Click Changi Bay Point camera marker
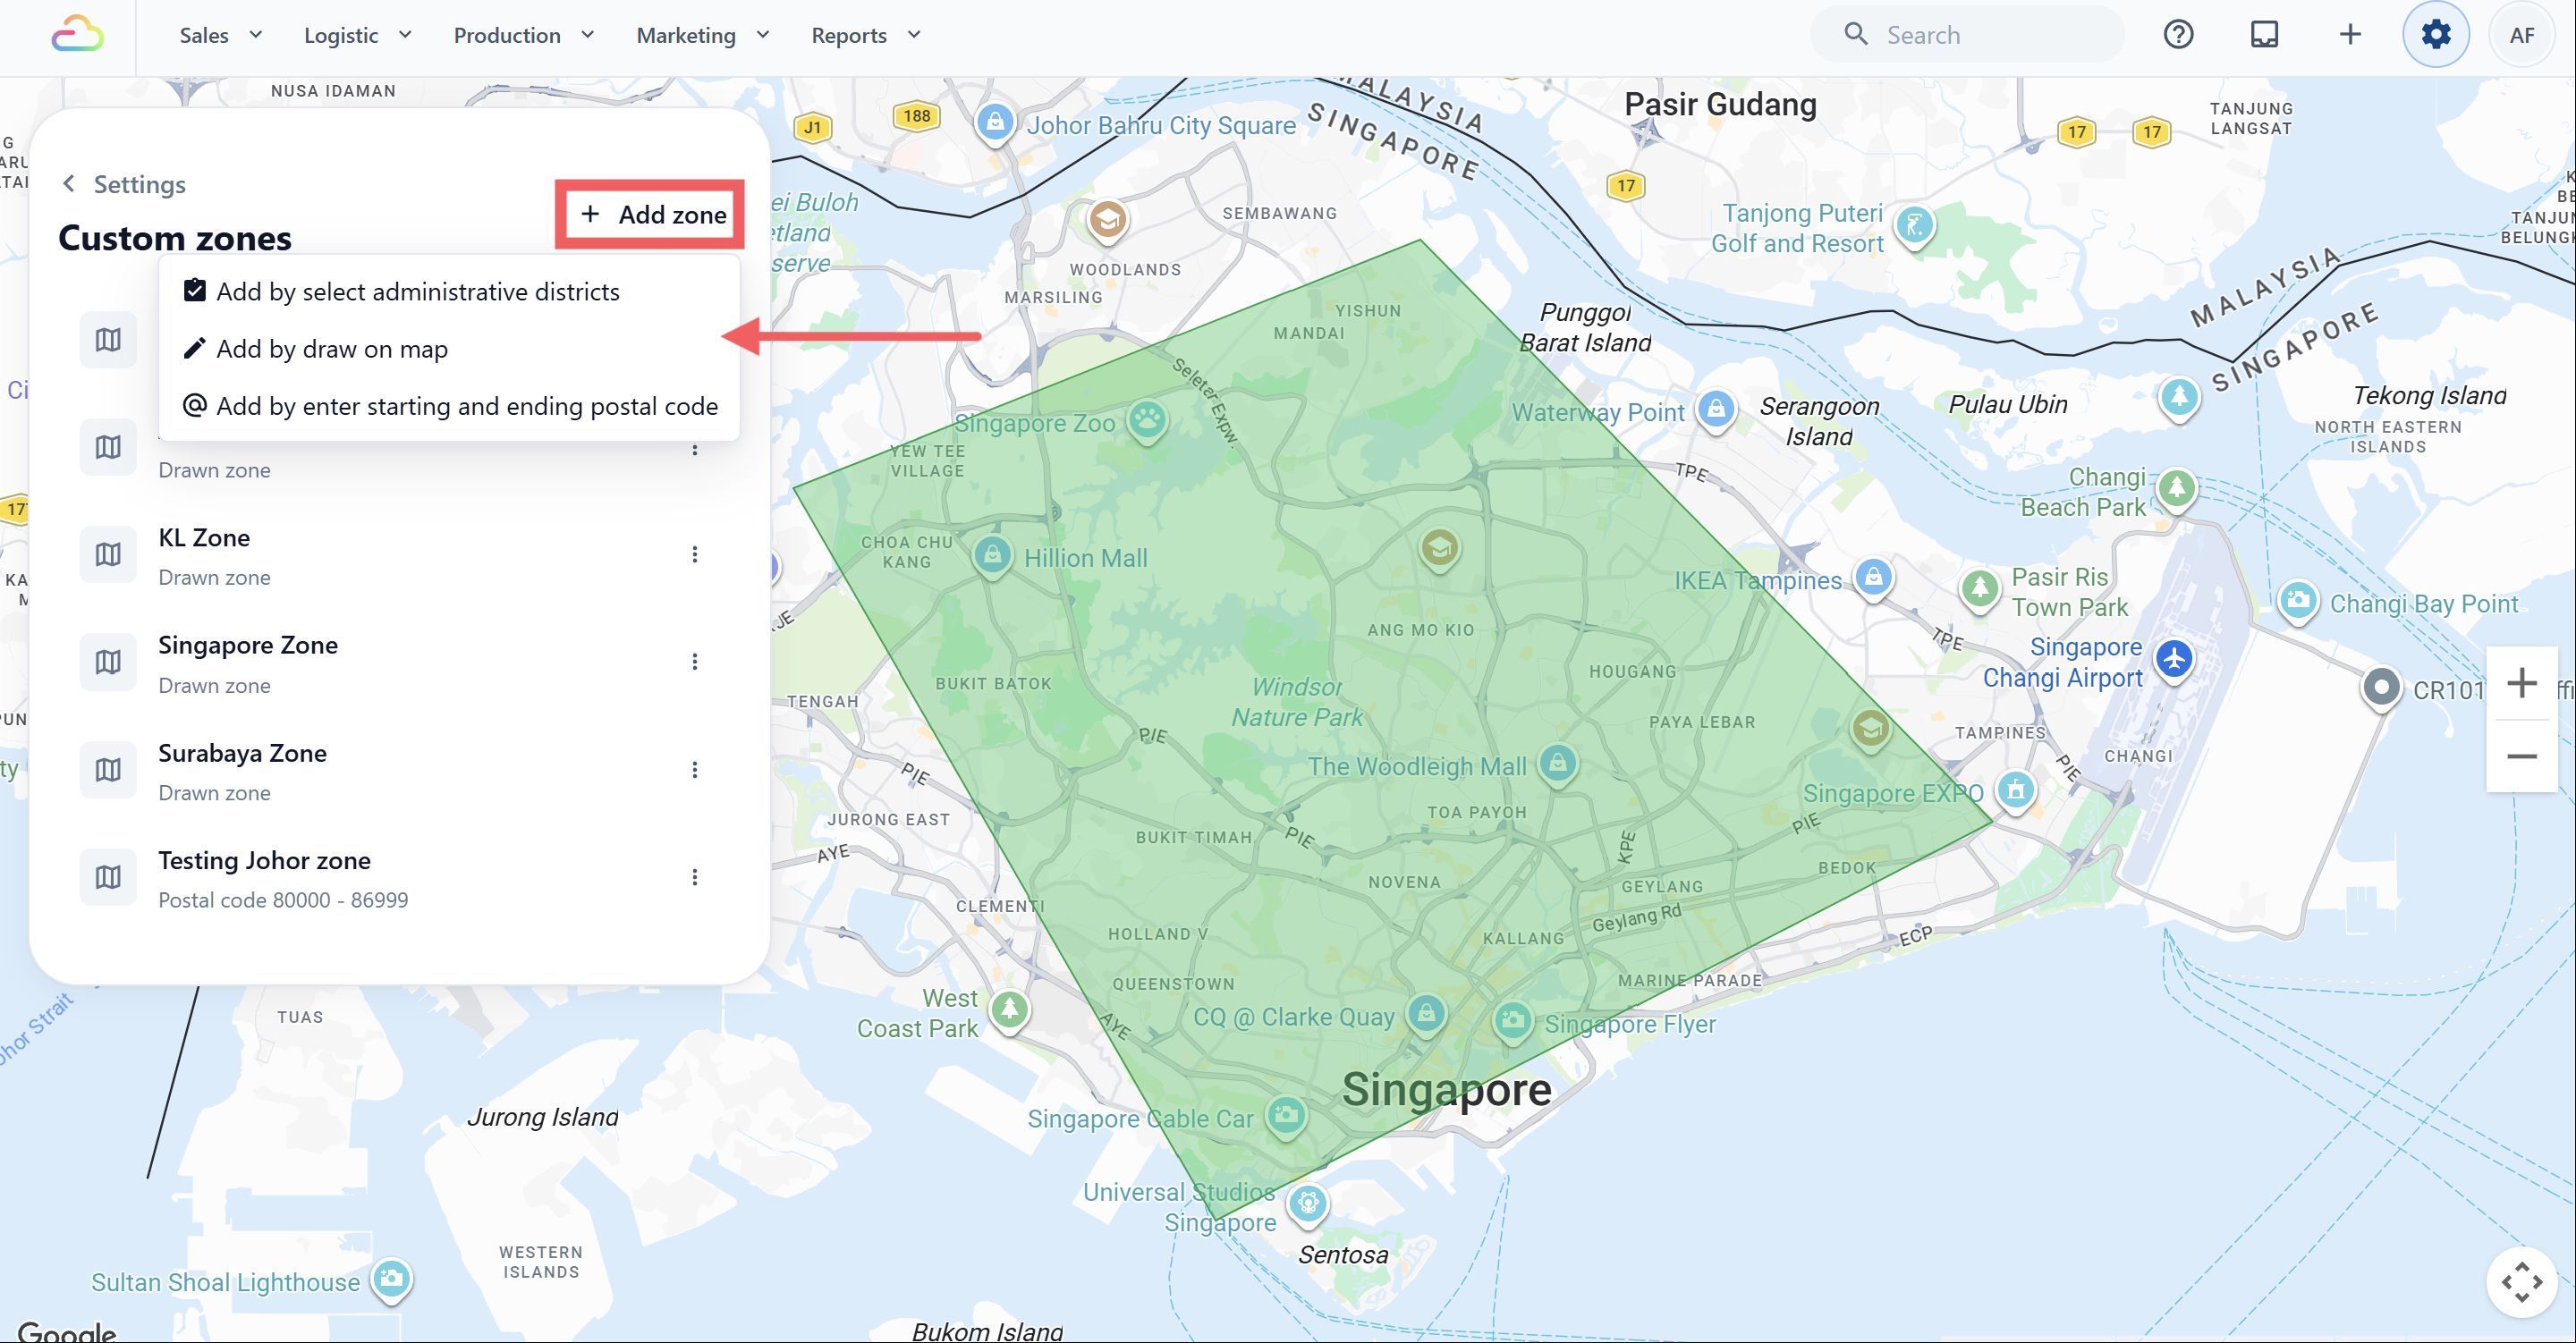The height and width of the screenshot is (1343, 2576). coord(2298,602)
